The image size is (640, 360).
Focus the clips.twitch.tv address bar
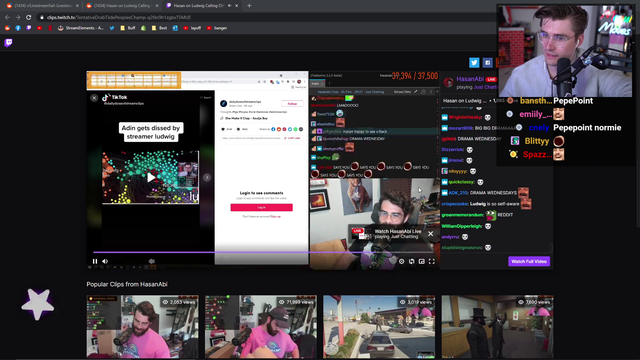(265, 18)
